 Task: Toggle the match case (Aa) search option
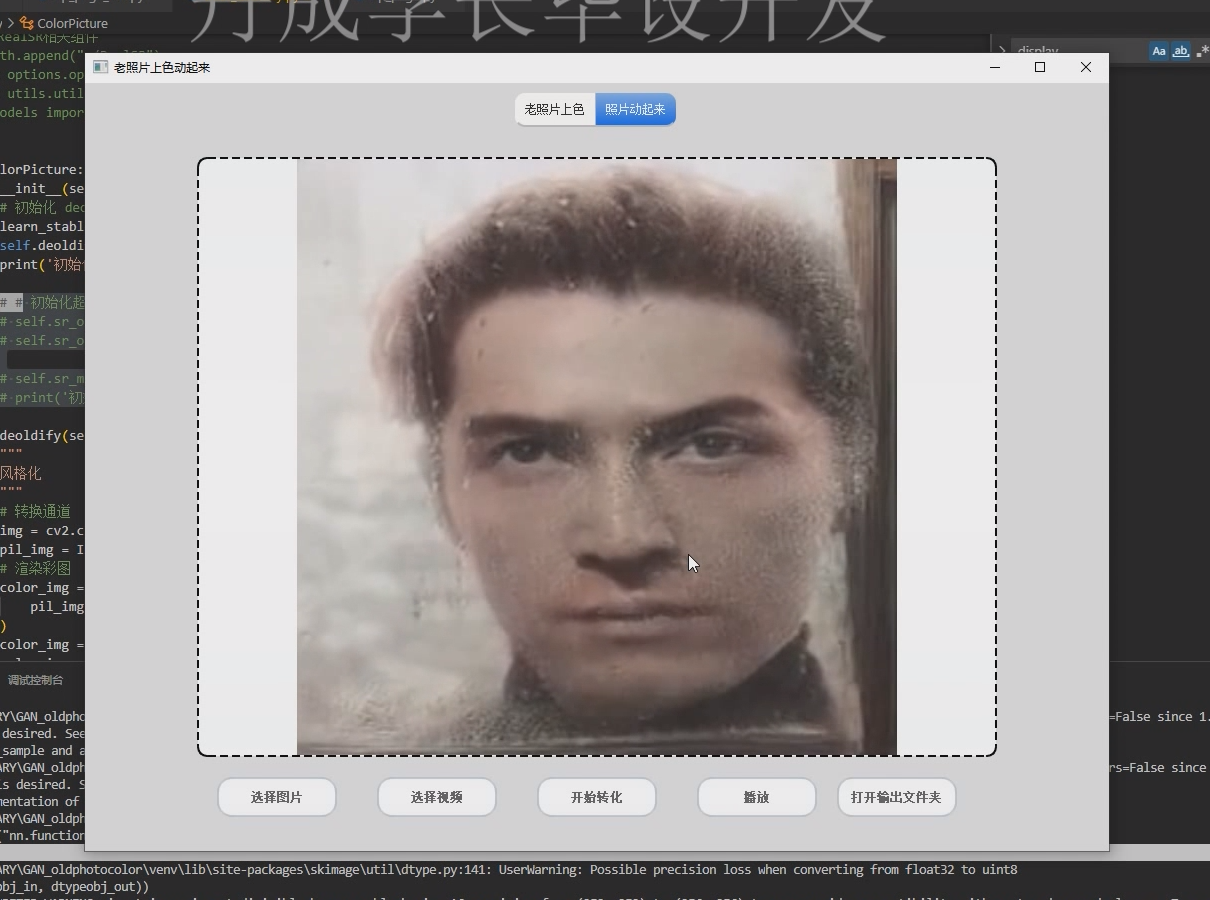point(1160,50)
